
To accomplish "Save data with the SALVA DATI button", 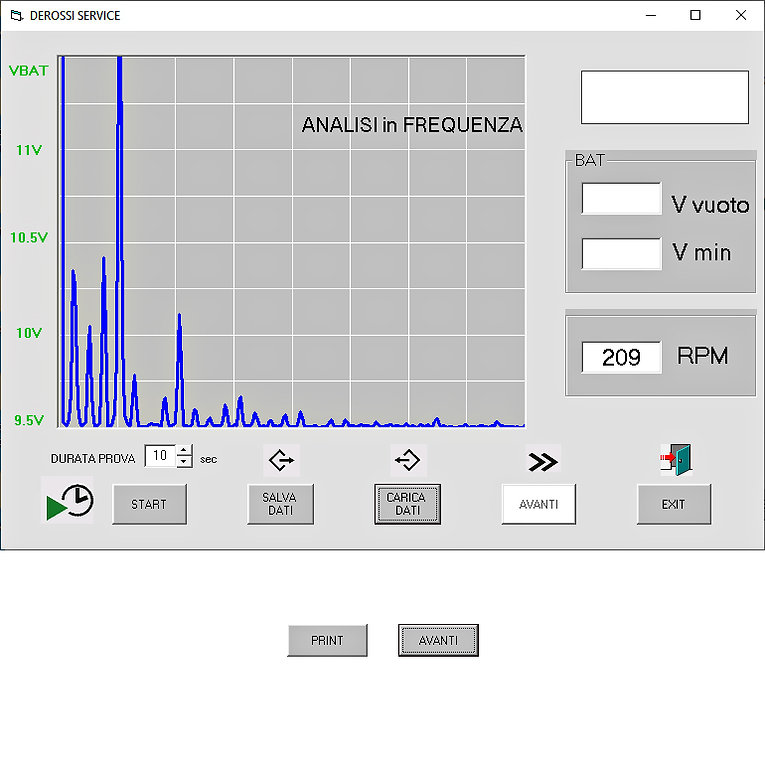I will [280, 504].
